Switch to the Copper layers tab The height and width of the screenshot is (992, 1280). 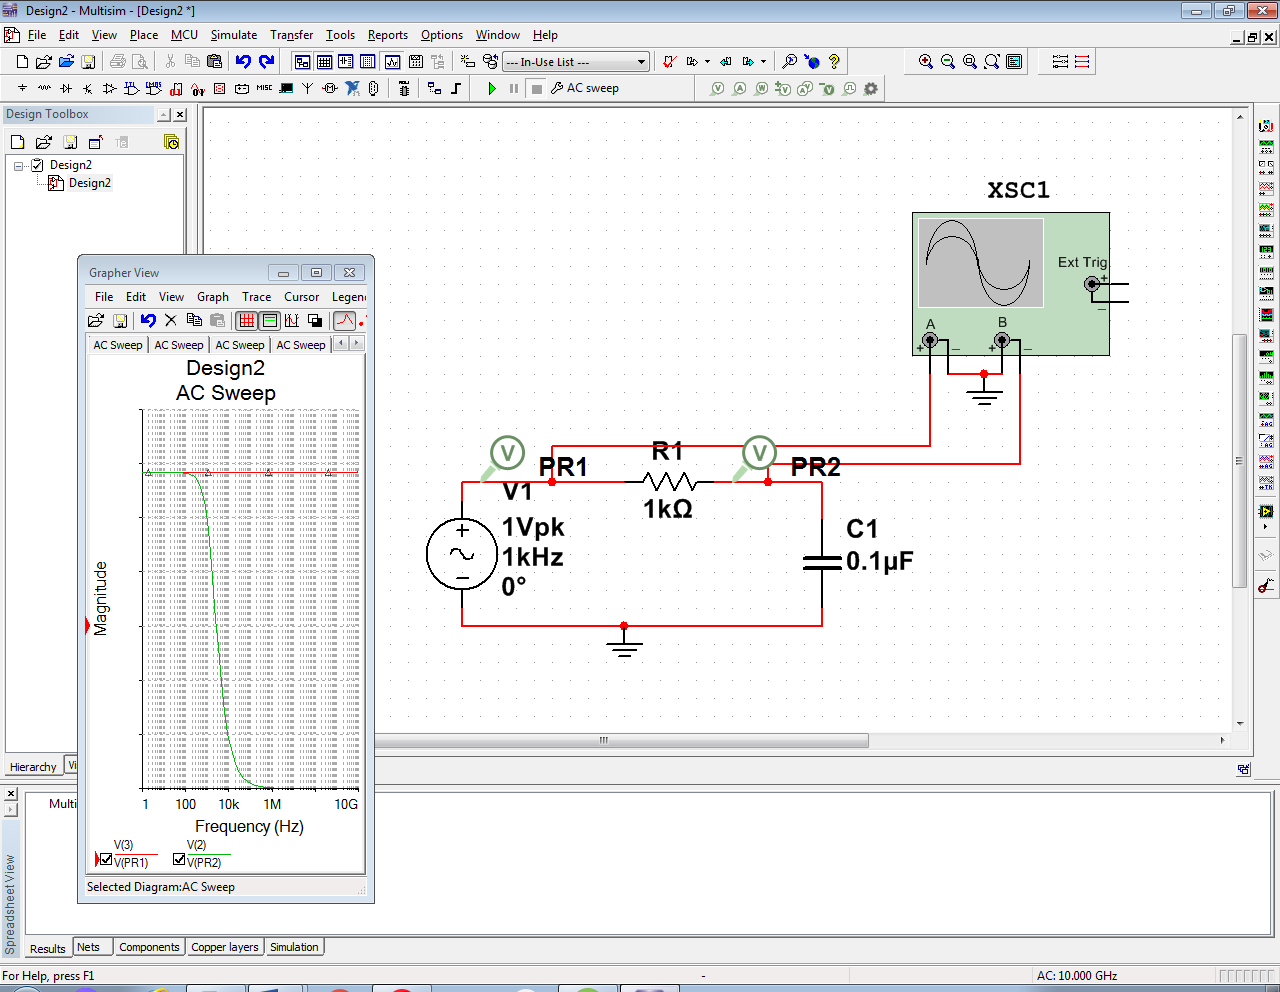tap(225, 947)
